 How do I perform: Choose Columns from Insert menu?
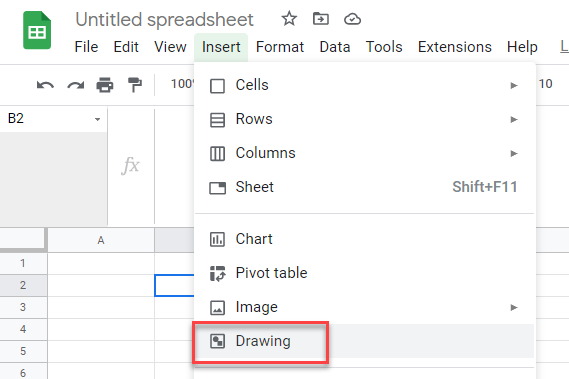[364, 153]
